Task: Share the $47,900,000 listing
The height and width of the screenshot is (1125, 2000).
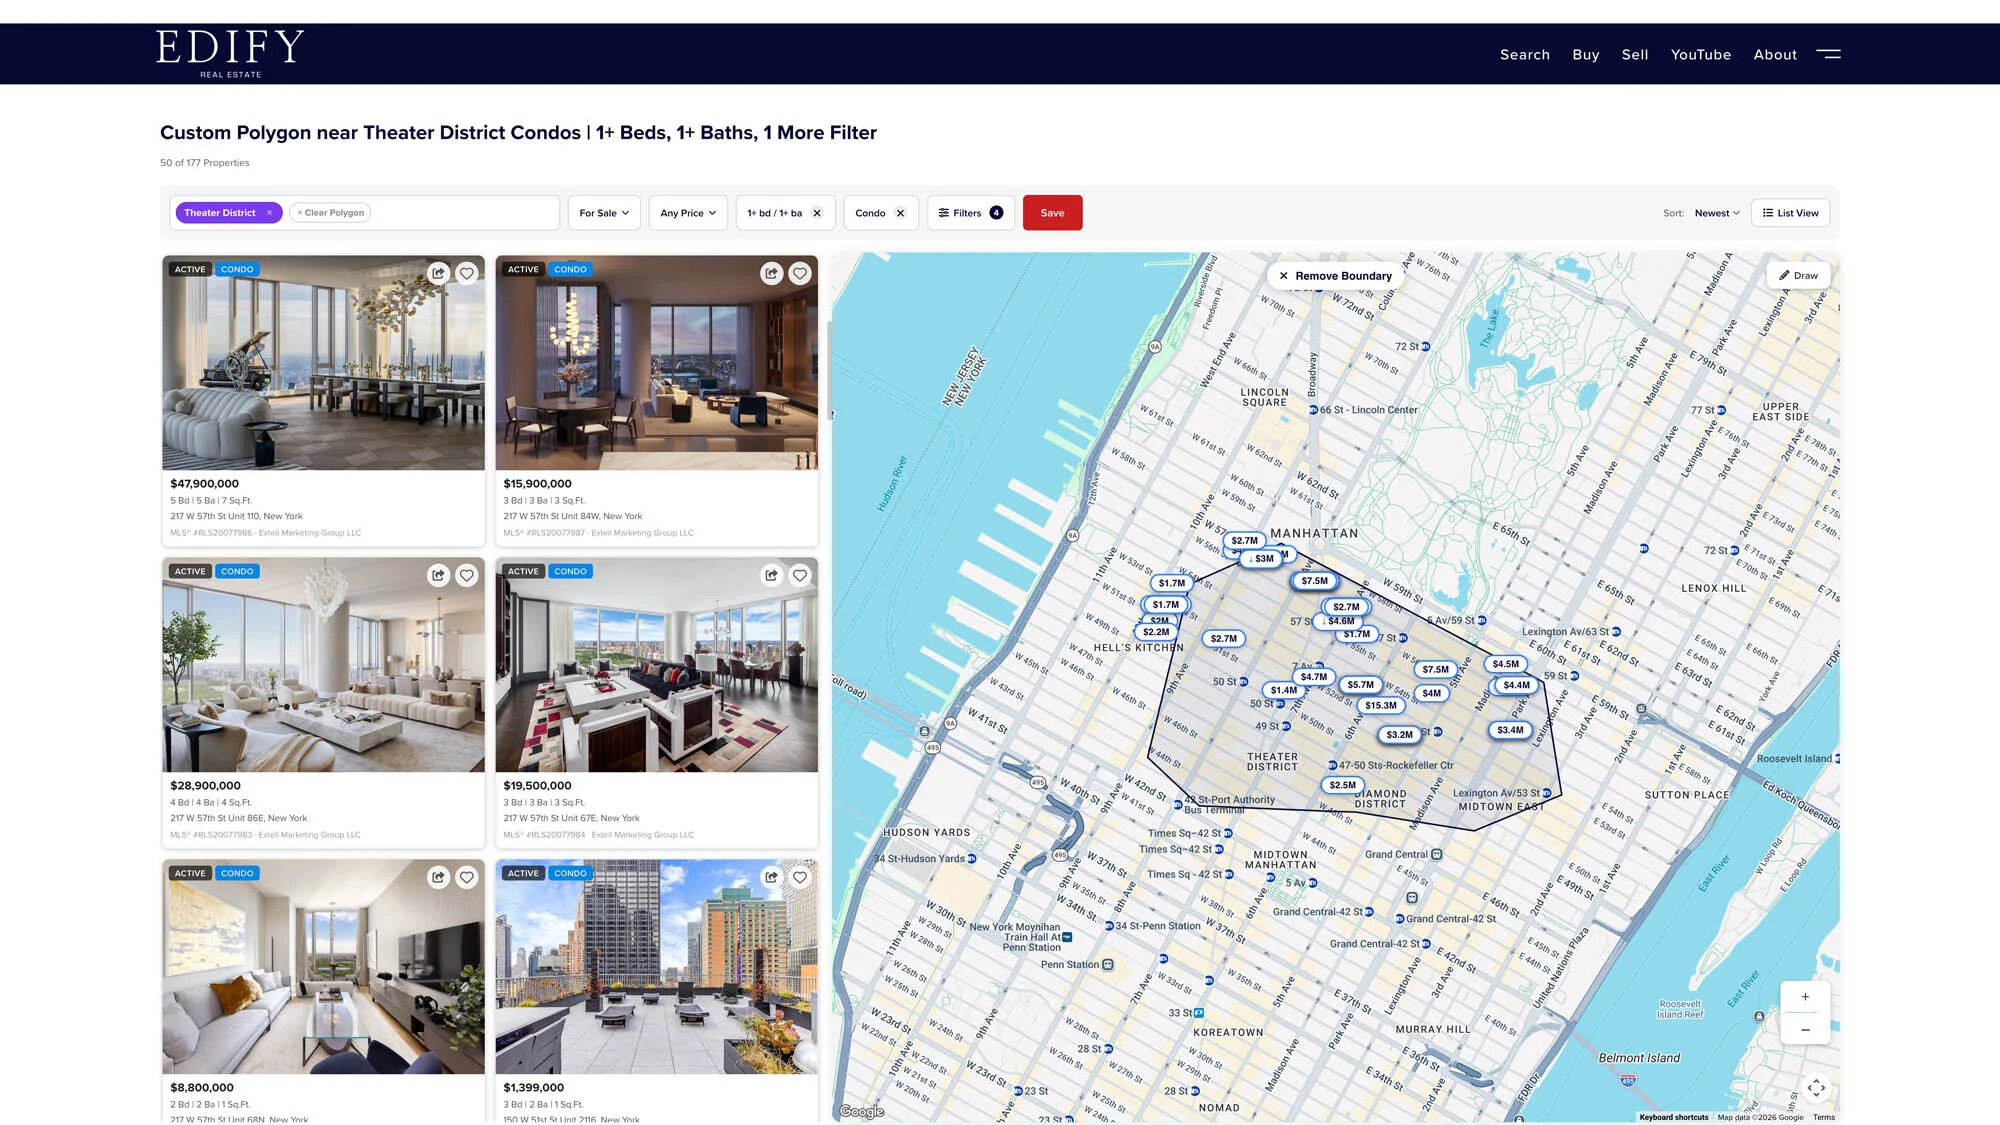Action: point(437,273)
